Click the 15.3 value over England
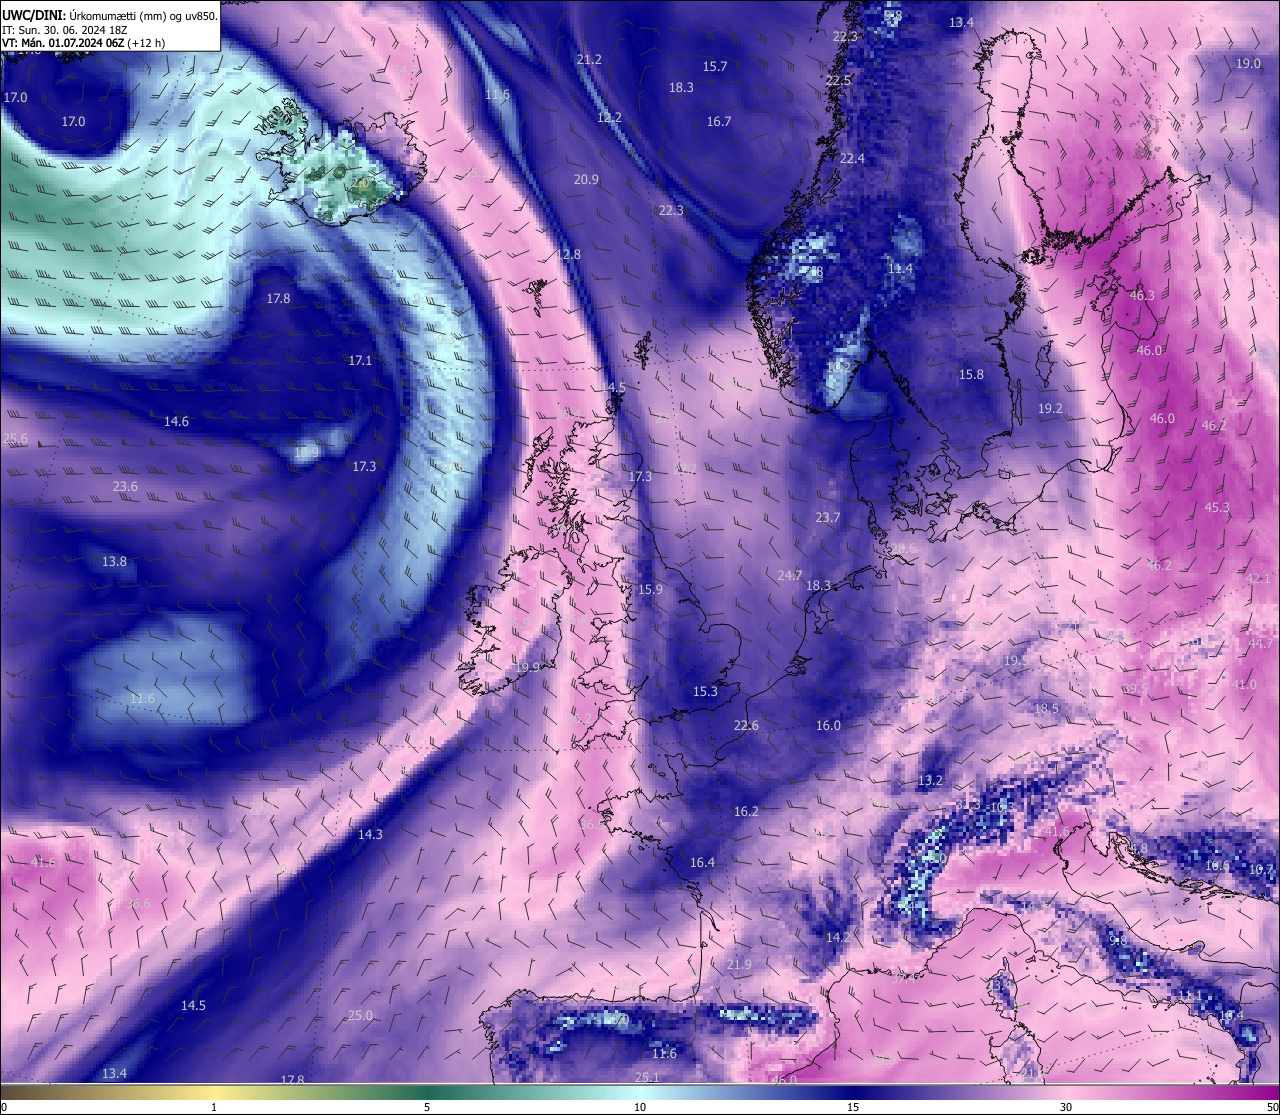 coord(705,691)
